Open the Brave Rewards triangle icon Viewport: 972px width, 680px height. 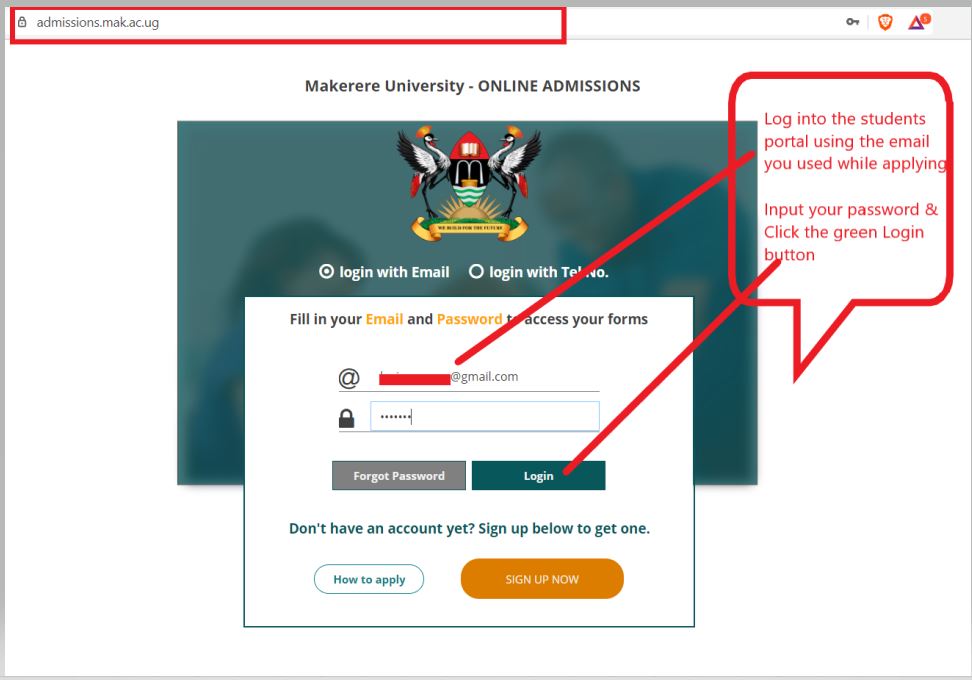[919, 22]
